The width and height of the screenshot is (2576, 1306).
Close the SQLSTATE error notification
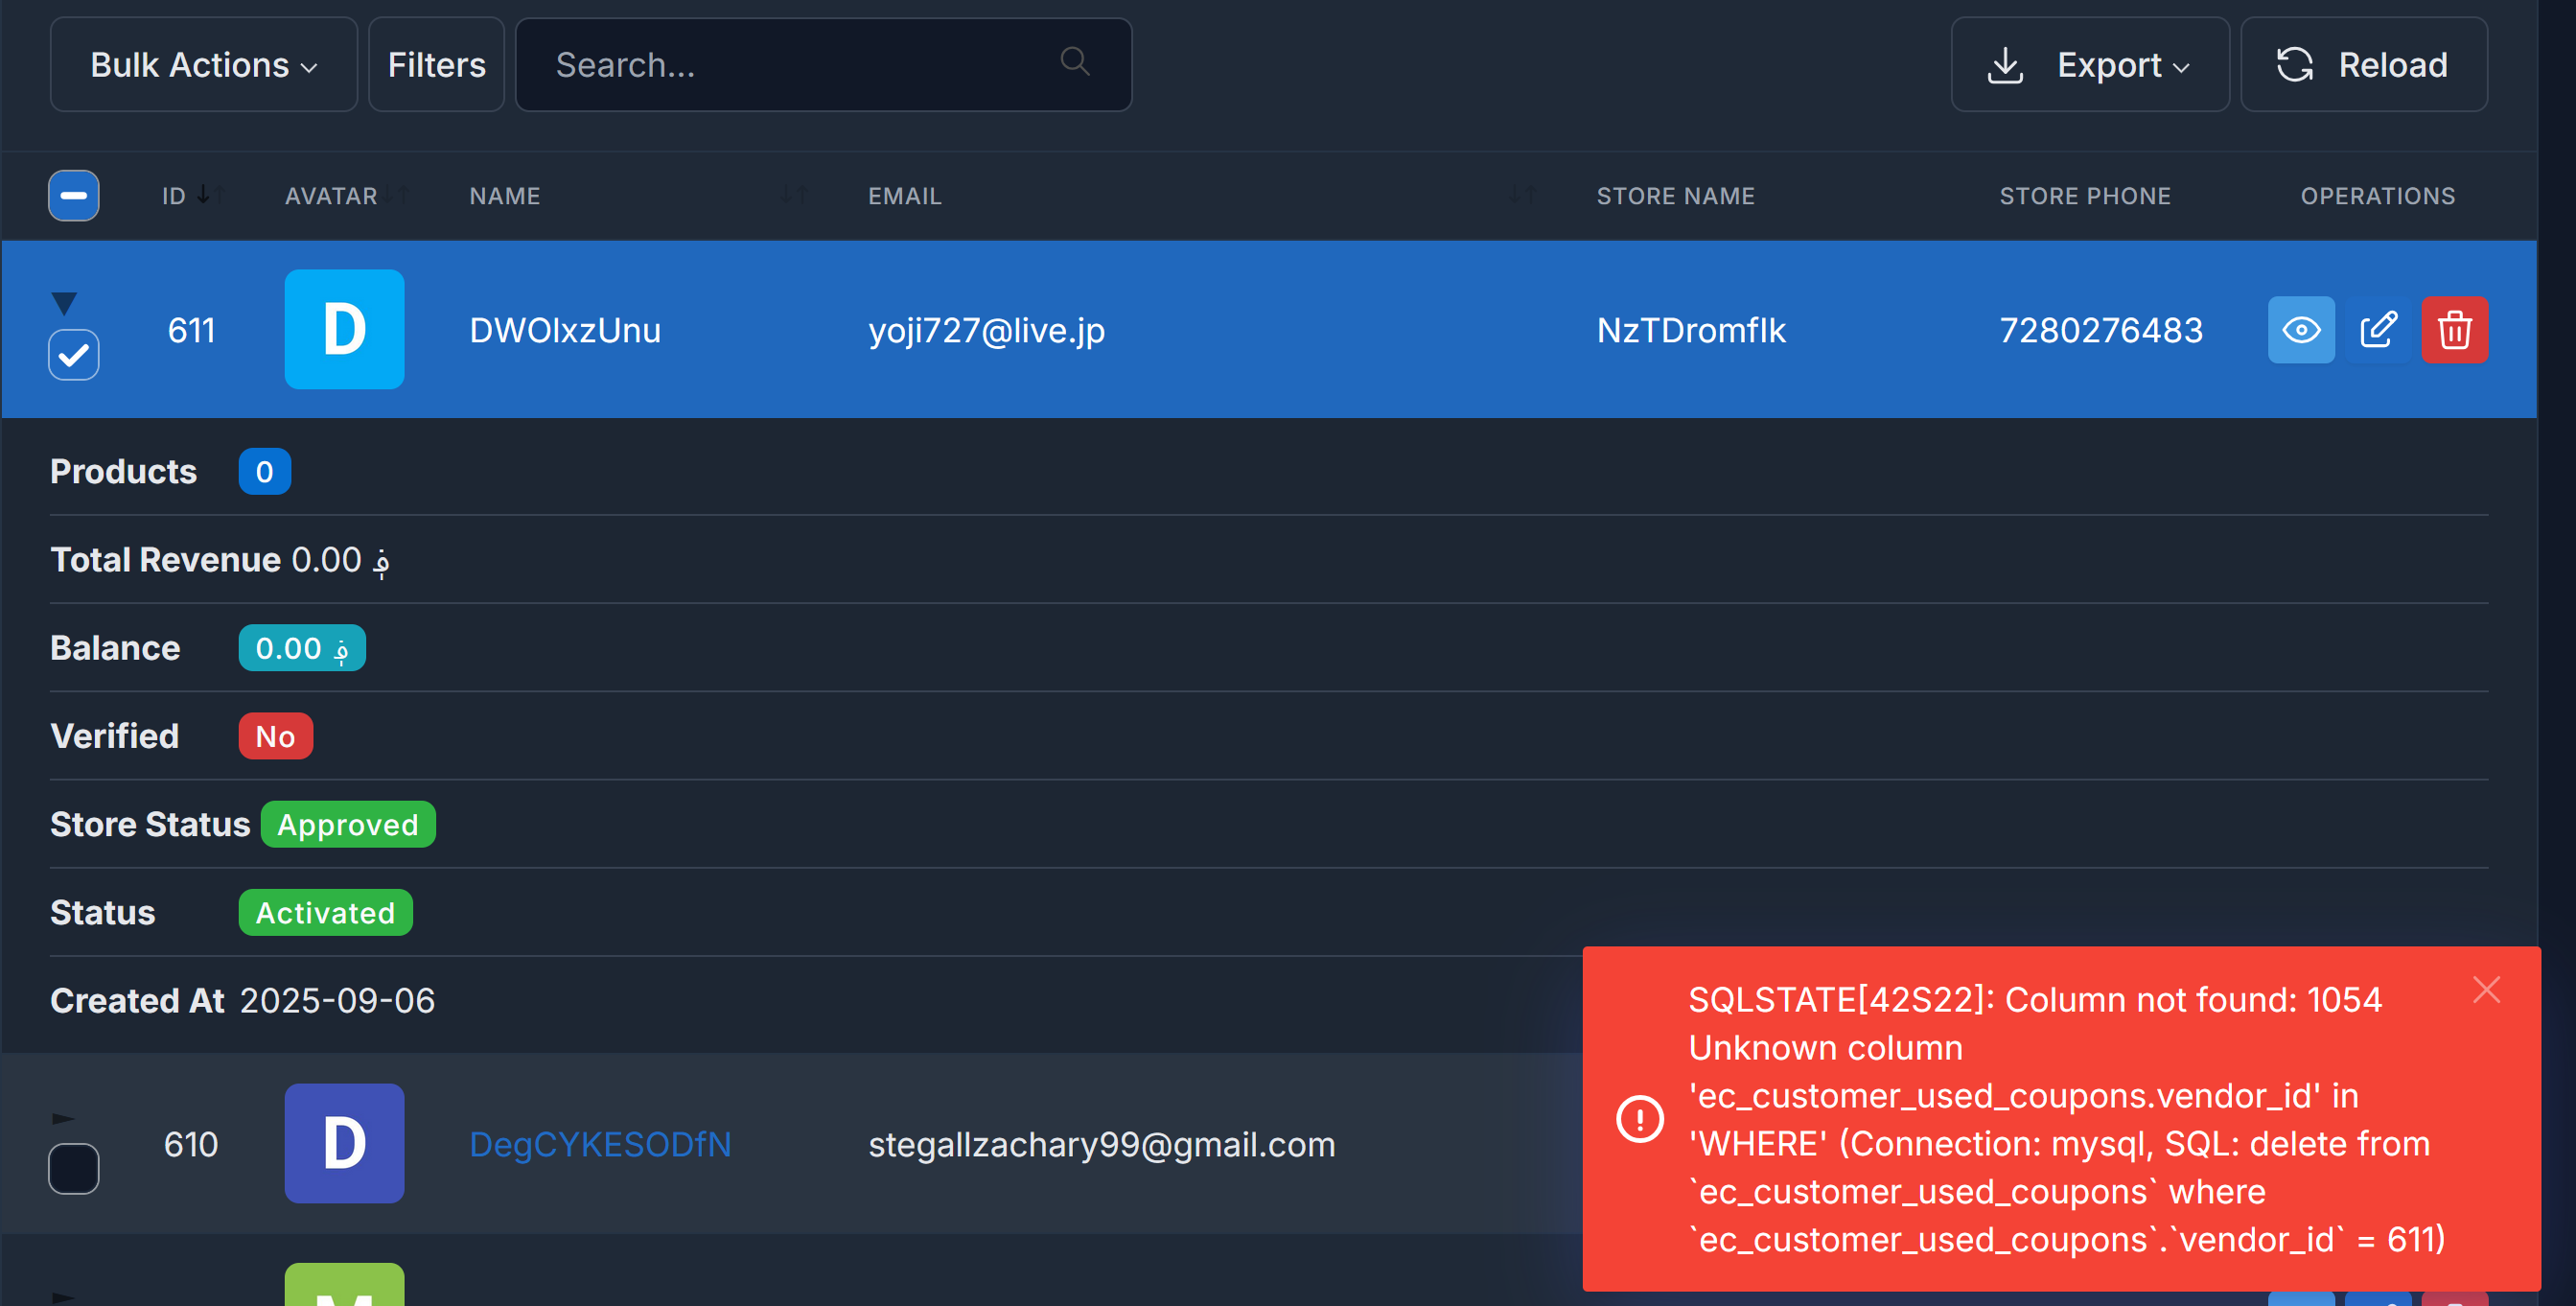pyautogui.click(x=2486, y=989)
